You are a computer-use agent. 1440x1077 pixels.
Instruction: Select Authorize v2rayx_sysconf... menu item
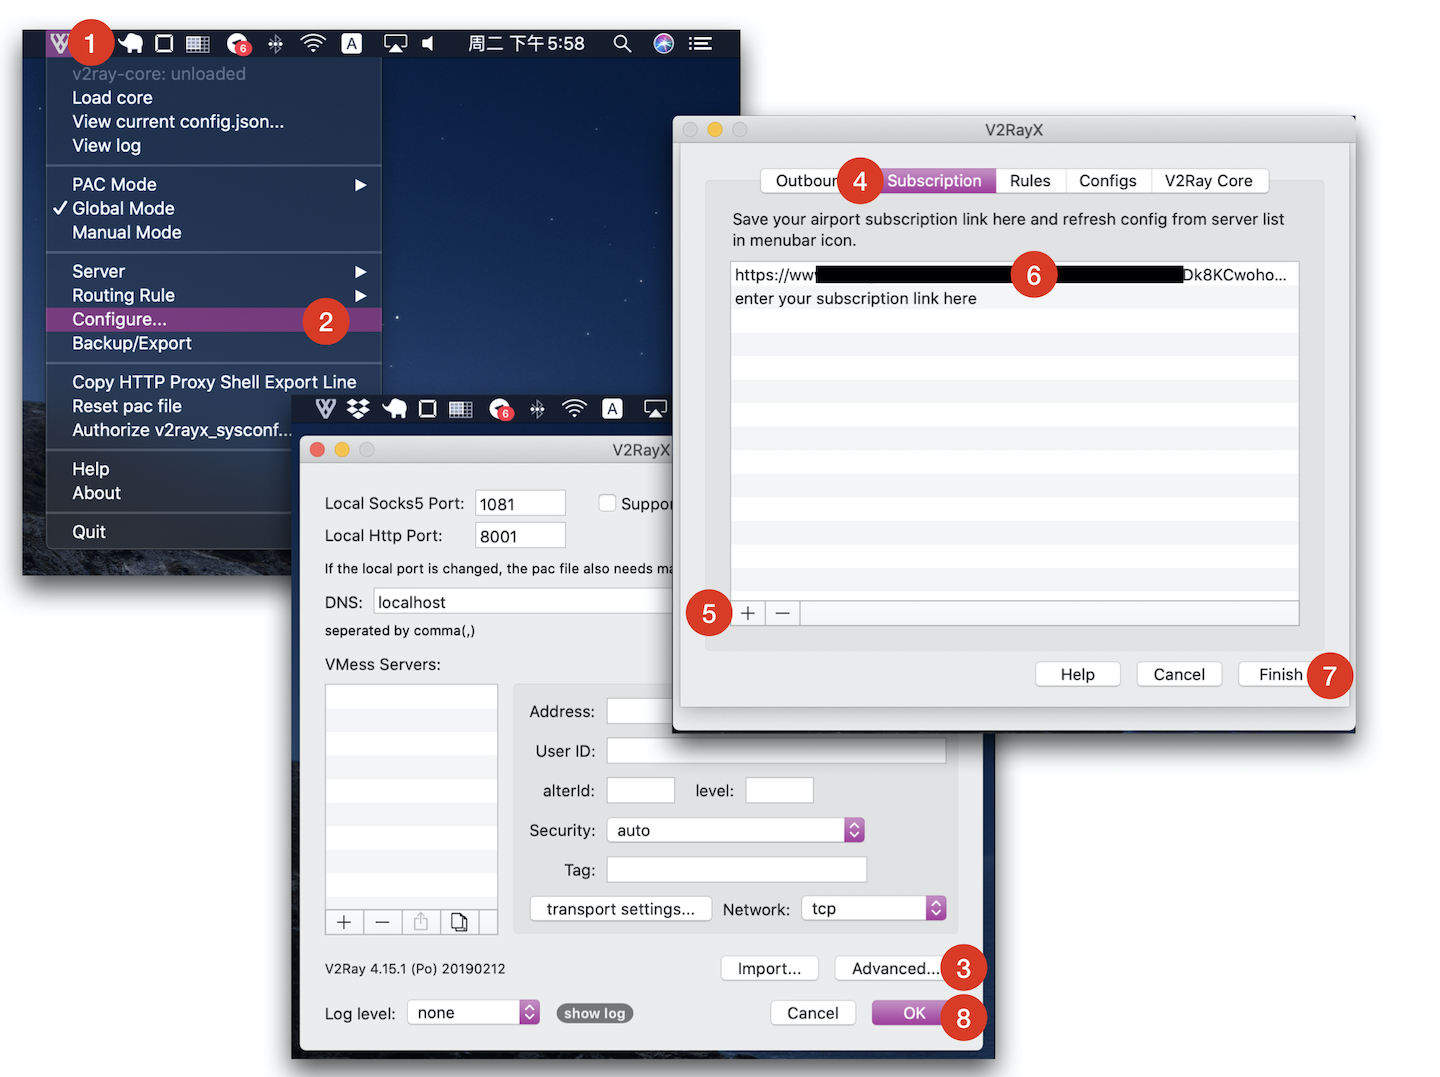170,430
